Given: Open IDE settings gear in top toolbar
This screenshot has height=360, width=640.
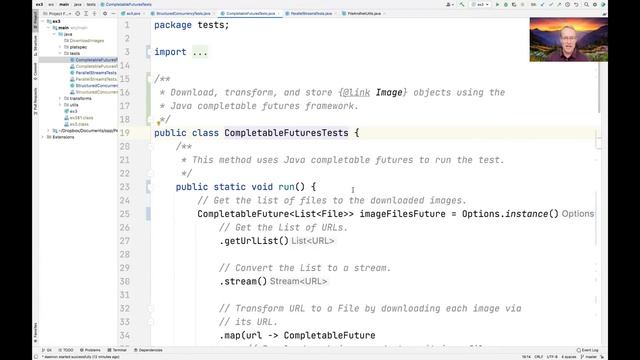Looking at the screenshot, I should [595, 4].
